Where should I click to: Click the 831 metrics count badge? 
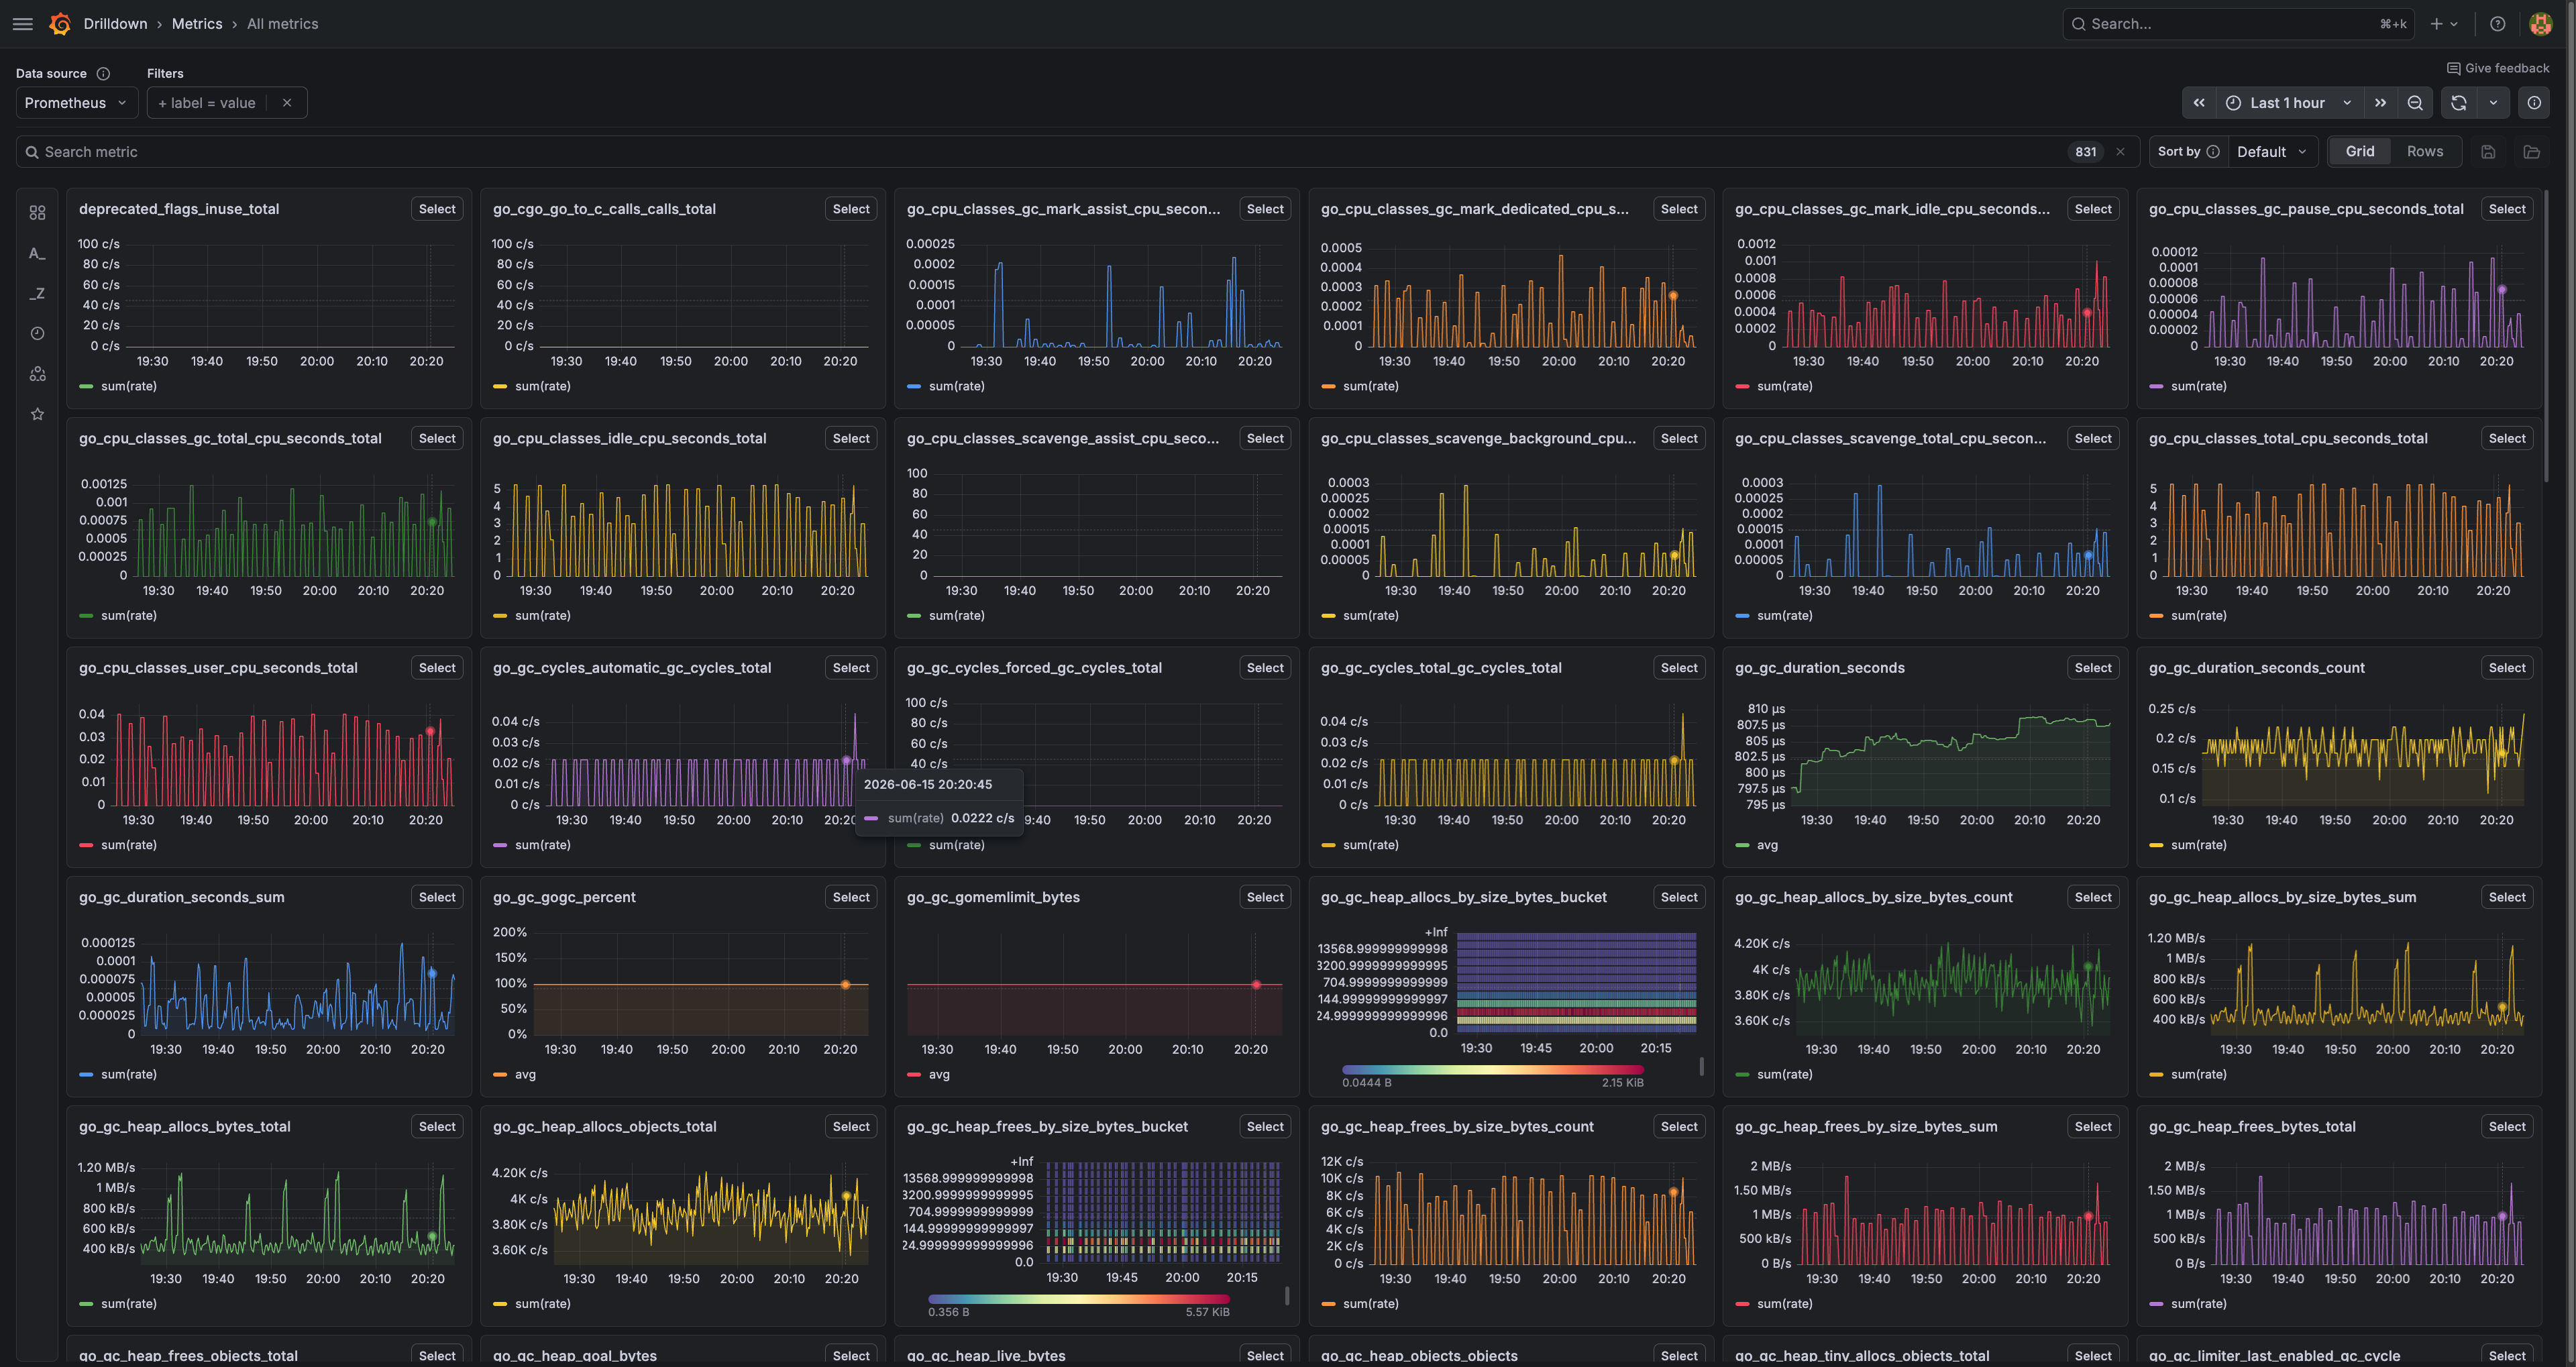pyautogui.click(x=2085, y=152)
